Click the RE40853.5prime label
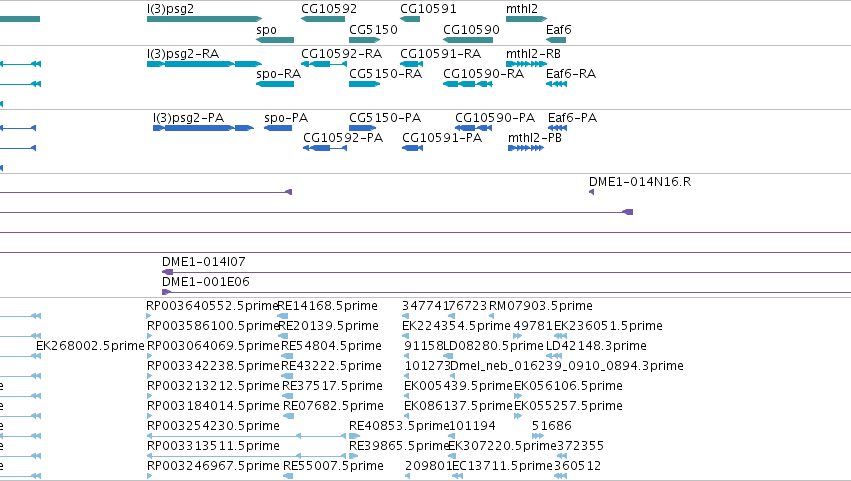The height and width of the screenshot is (481, 851). [399, 426]
